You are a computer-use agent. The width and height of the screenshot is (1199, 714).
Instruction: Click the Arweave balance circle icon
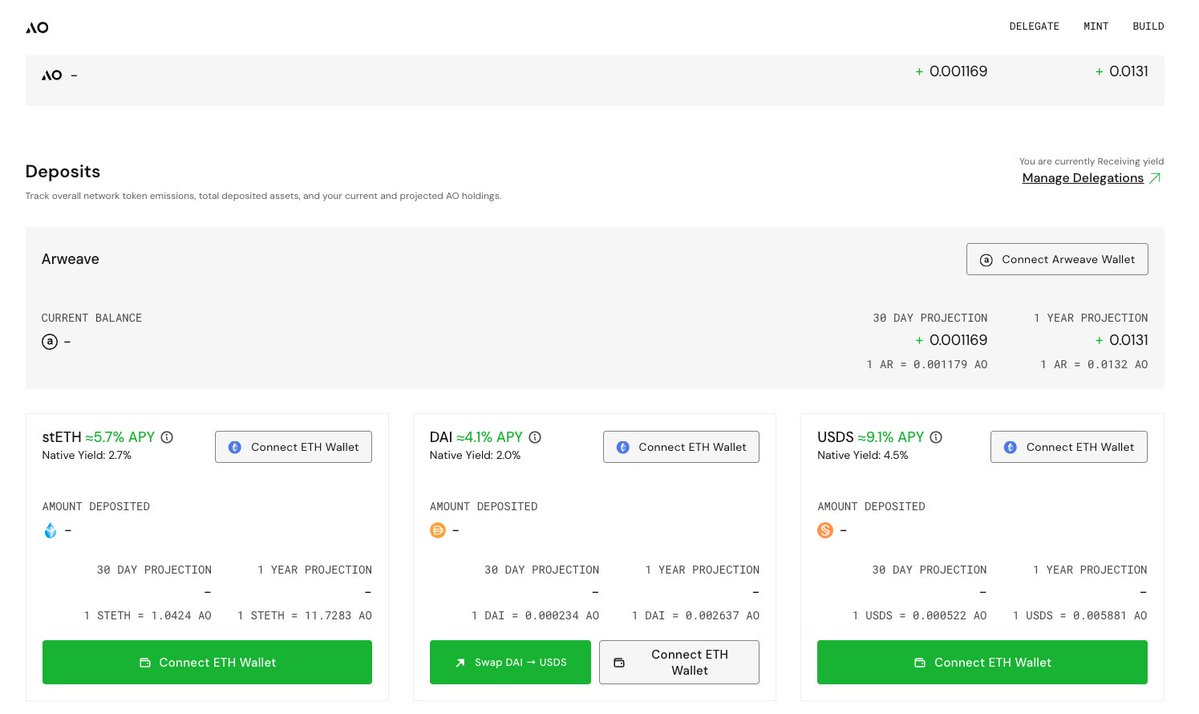50,342
